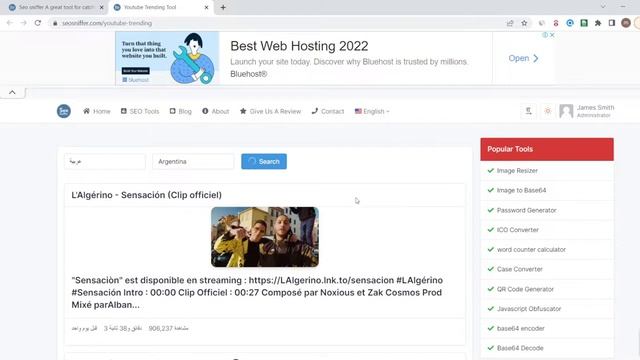Screen dimensions: 640x360
Task: Click the blue Search button
Action: [264, 162]
